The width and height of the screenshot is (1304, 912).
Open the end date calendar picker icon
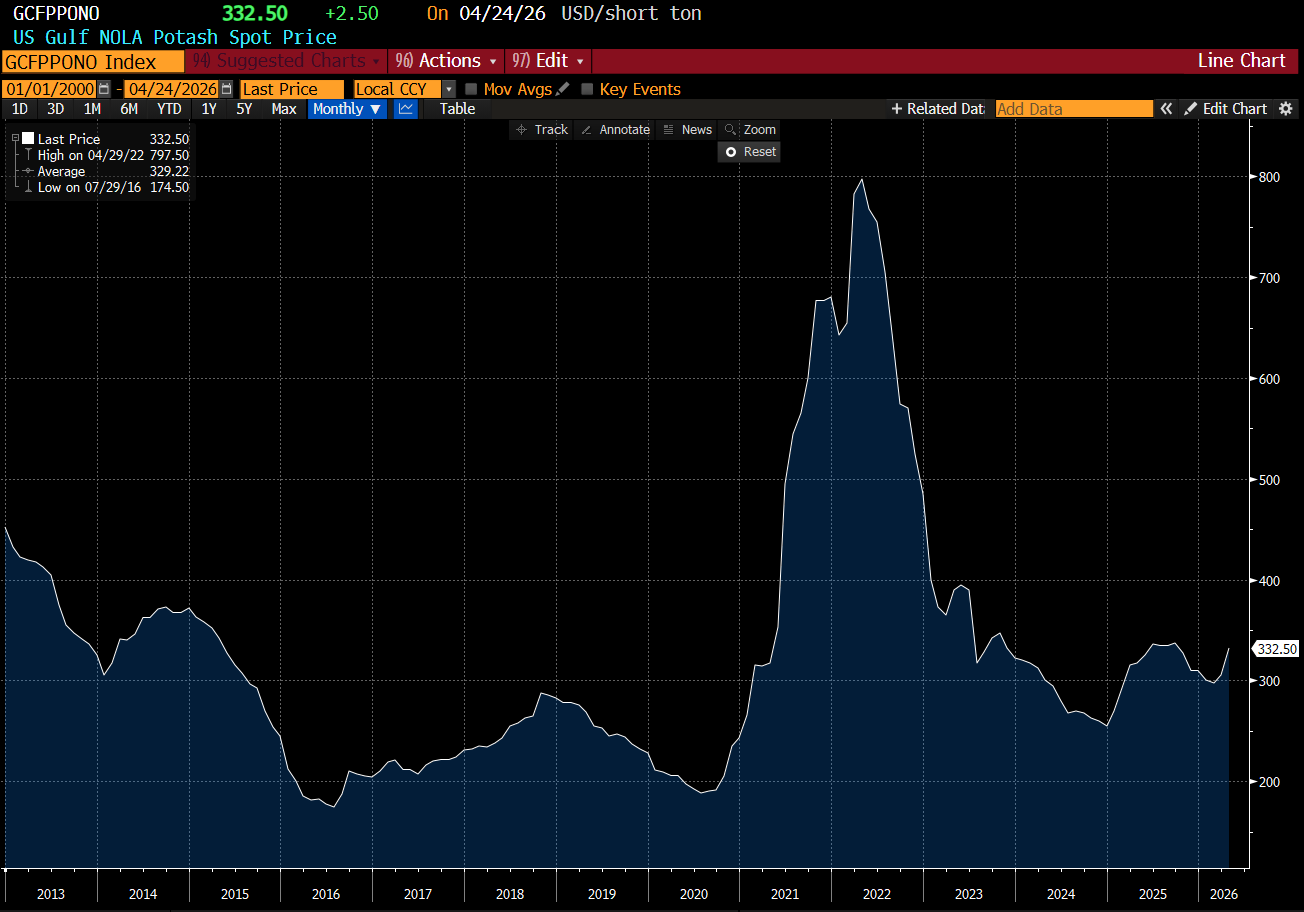coord(226,89)
